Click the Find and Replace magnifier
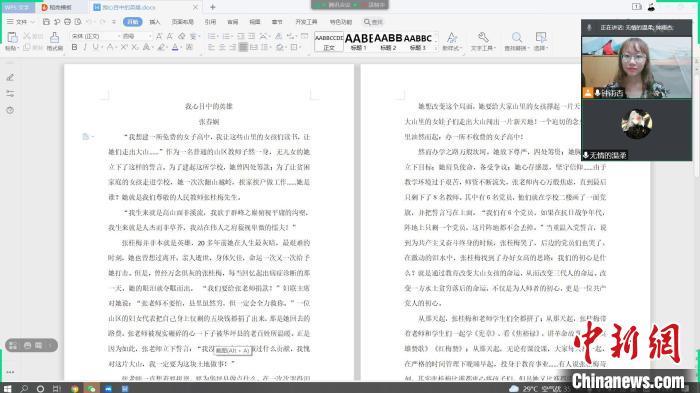This screenshot has width=700, height=393. tap(517, 41)
